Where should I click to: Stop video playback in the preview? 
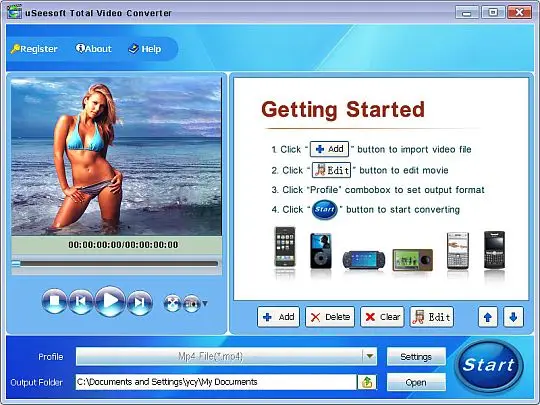coord(54,301)
